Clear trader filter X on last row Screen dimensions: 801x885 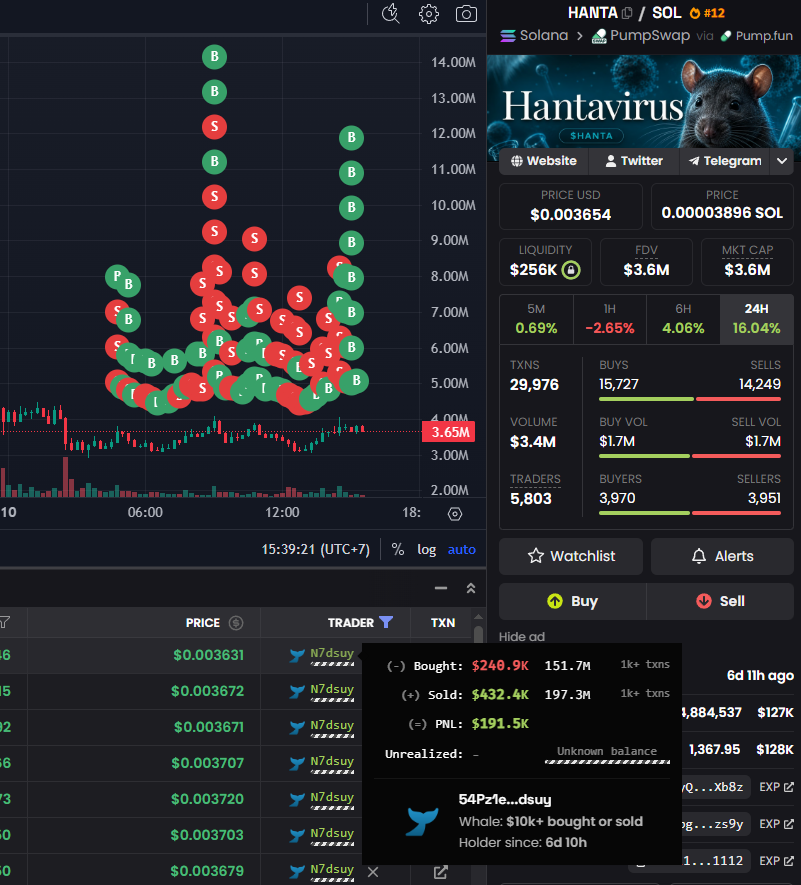[373, 872]
